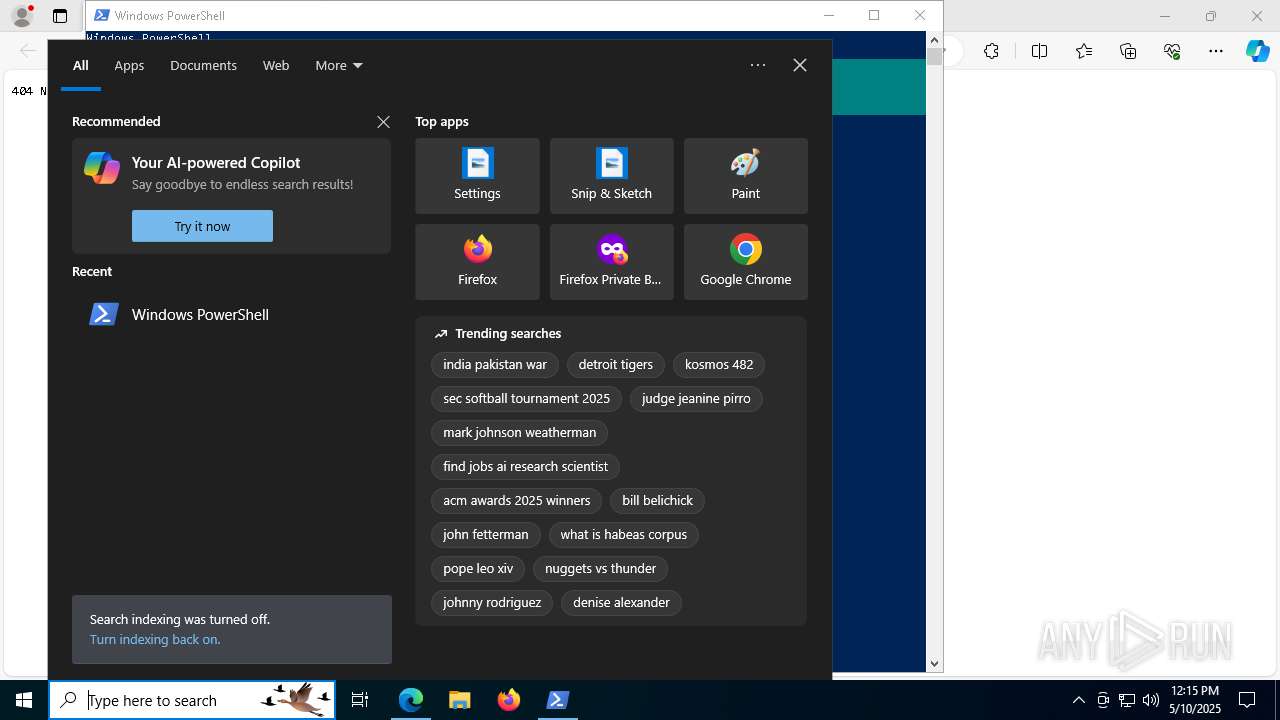Click the Copilot logo in Recommended card

pyautogui.click(x=102, y=168)
